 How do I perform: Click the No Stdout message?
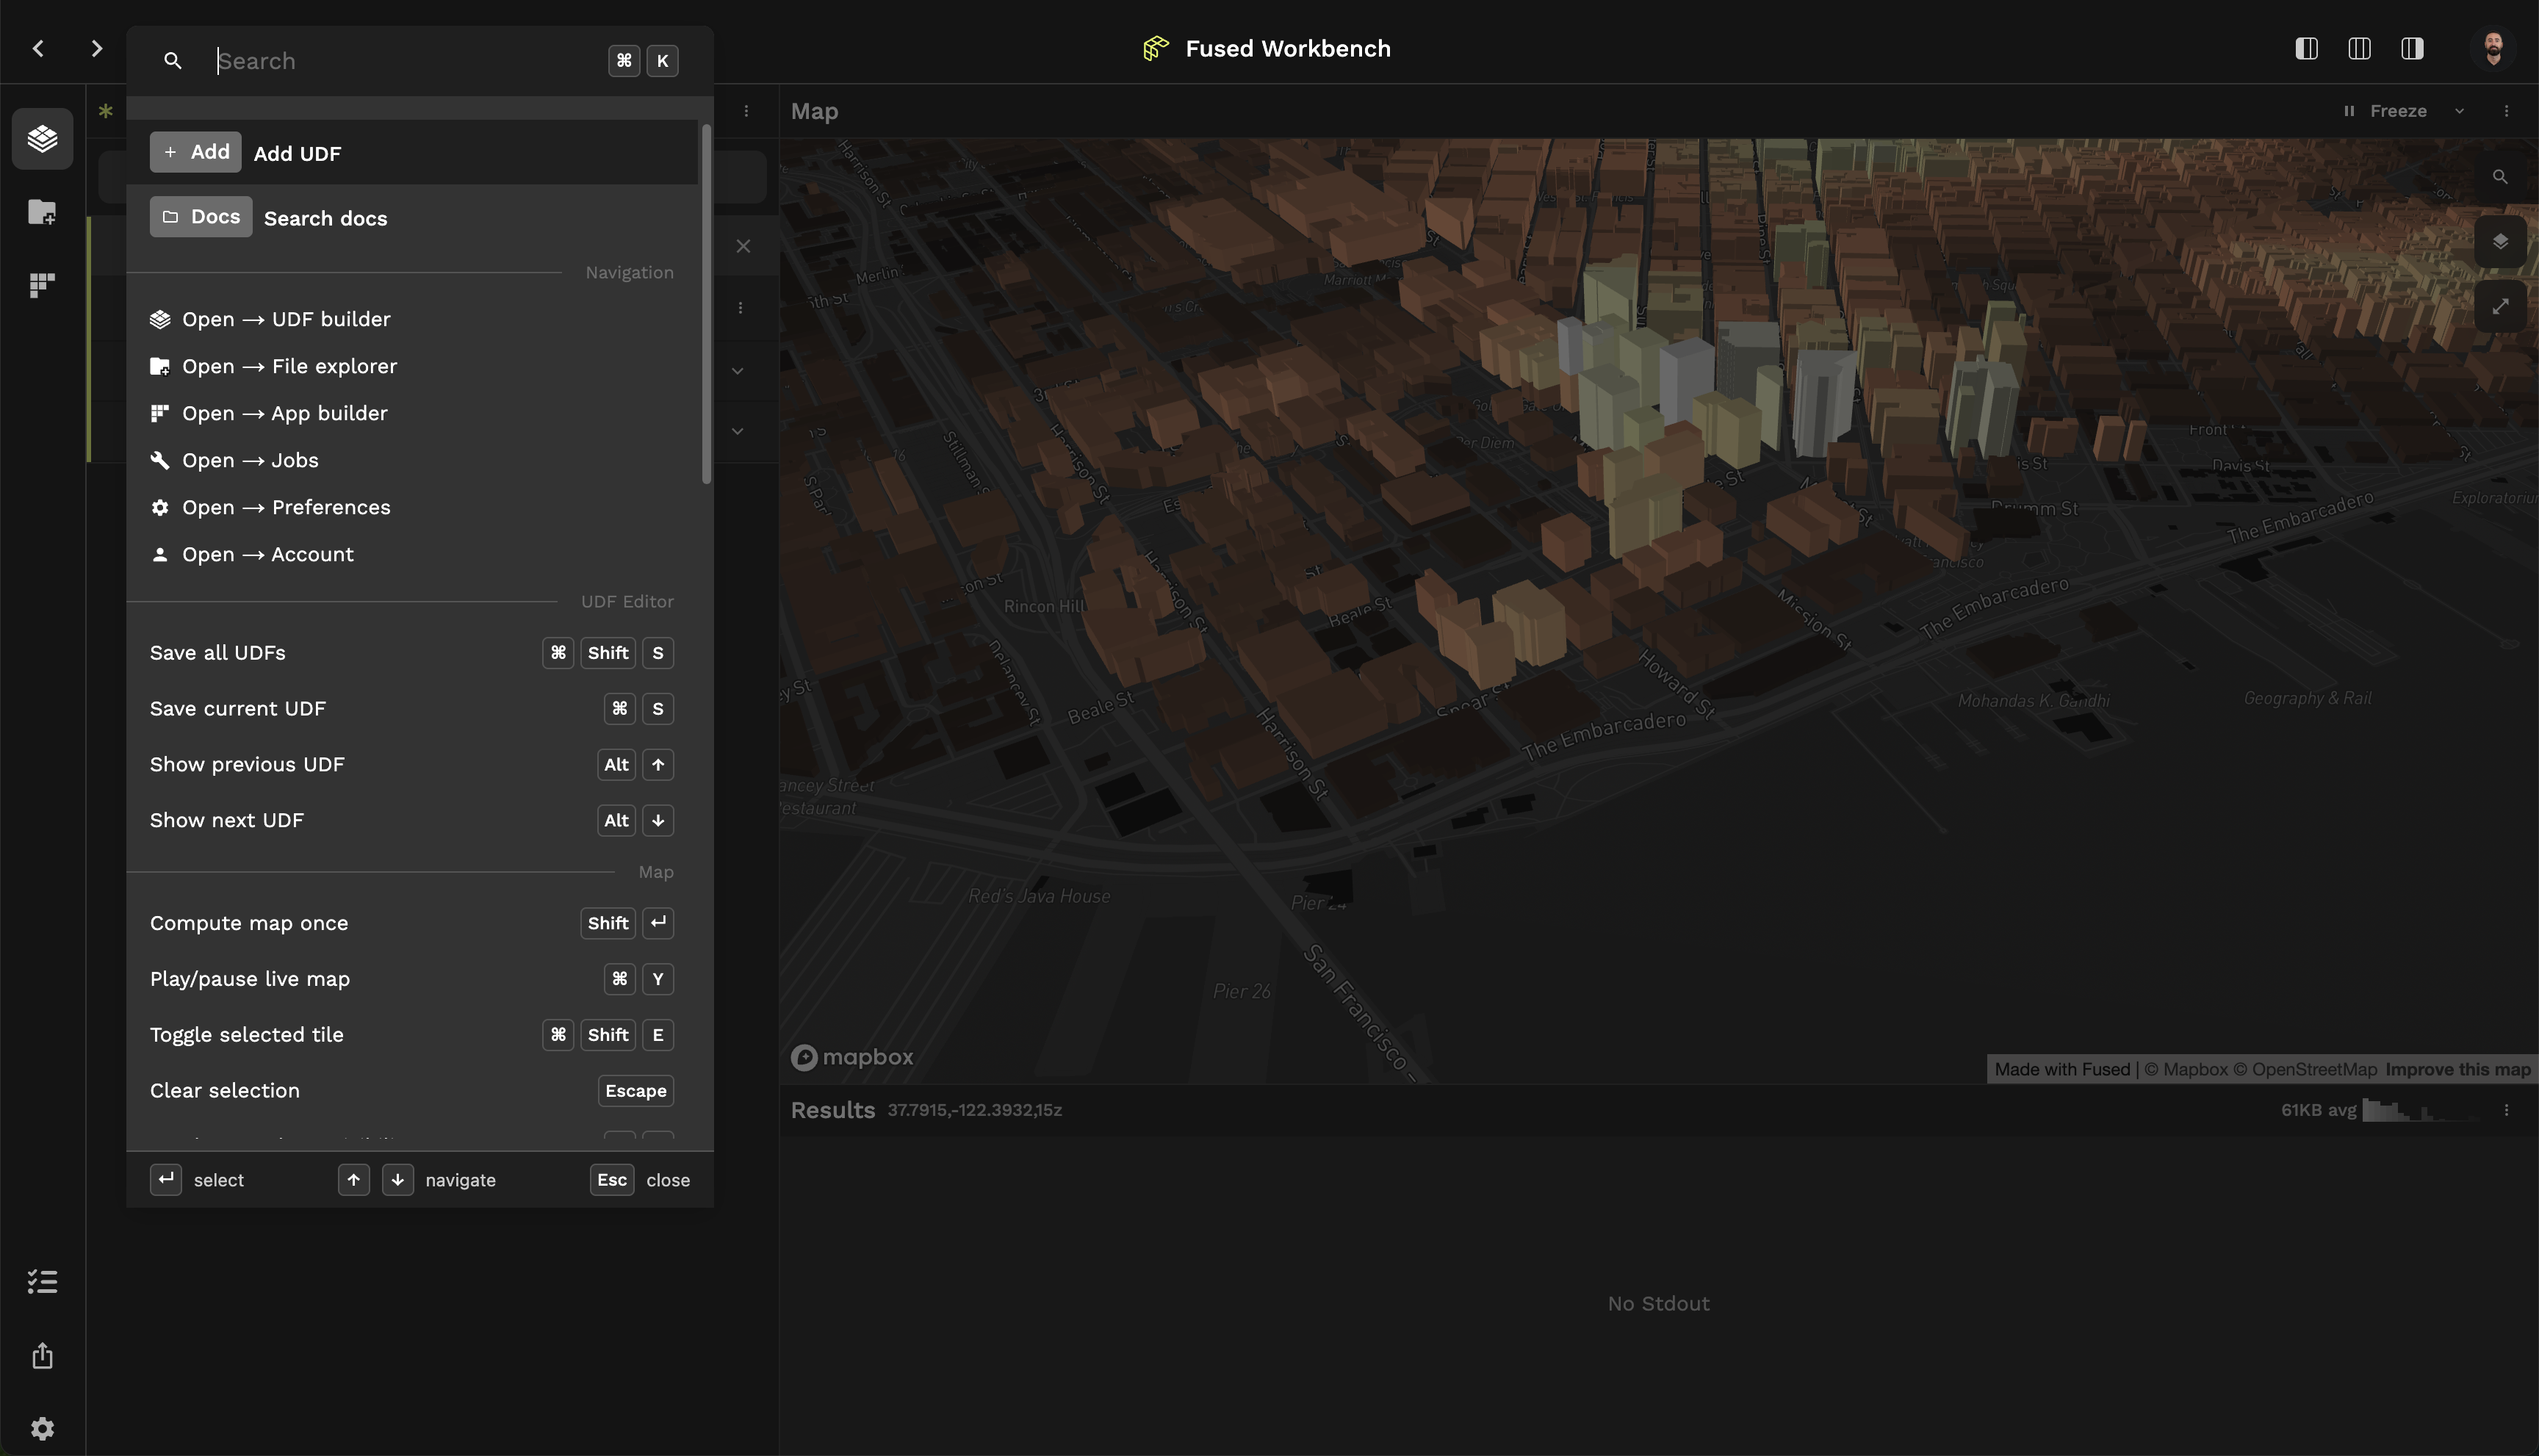coord(1658,1304)
